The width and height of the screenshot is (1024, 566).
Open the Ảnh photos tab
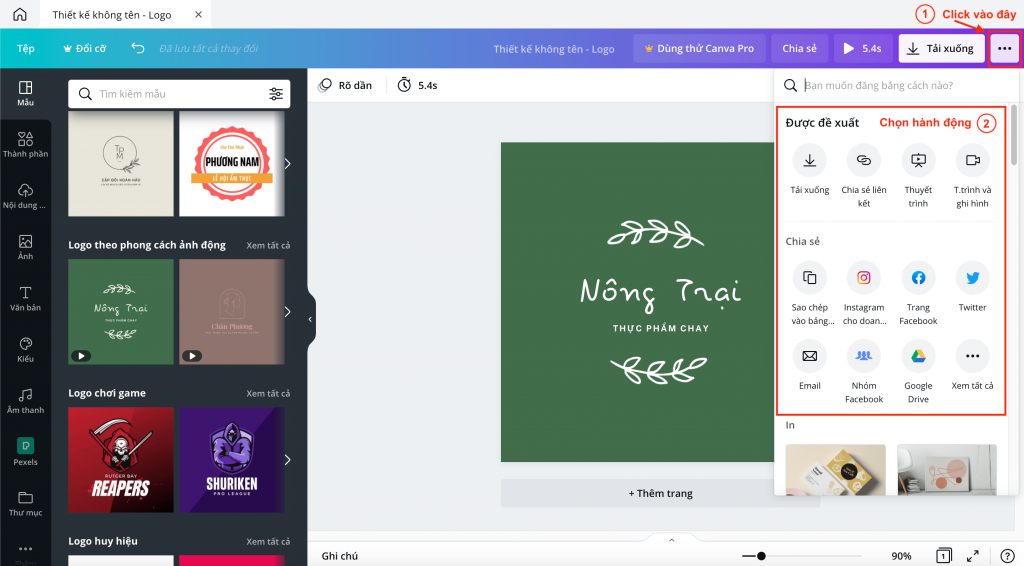[25, 247]
